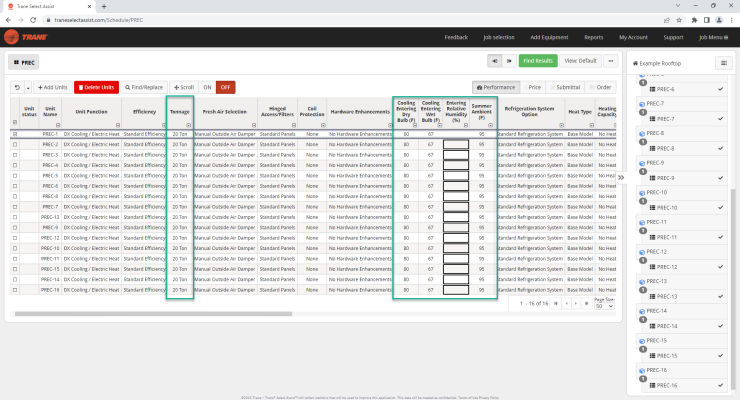Click Entering Relative Humidity field for PREC-16
740x400 pixels.
pos(456,290)
